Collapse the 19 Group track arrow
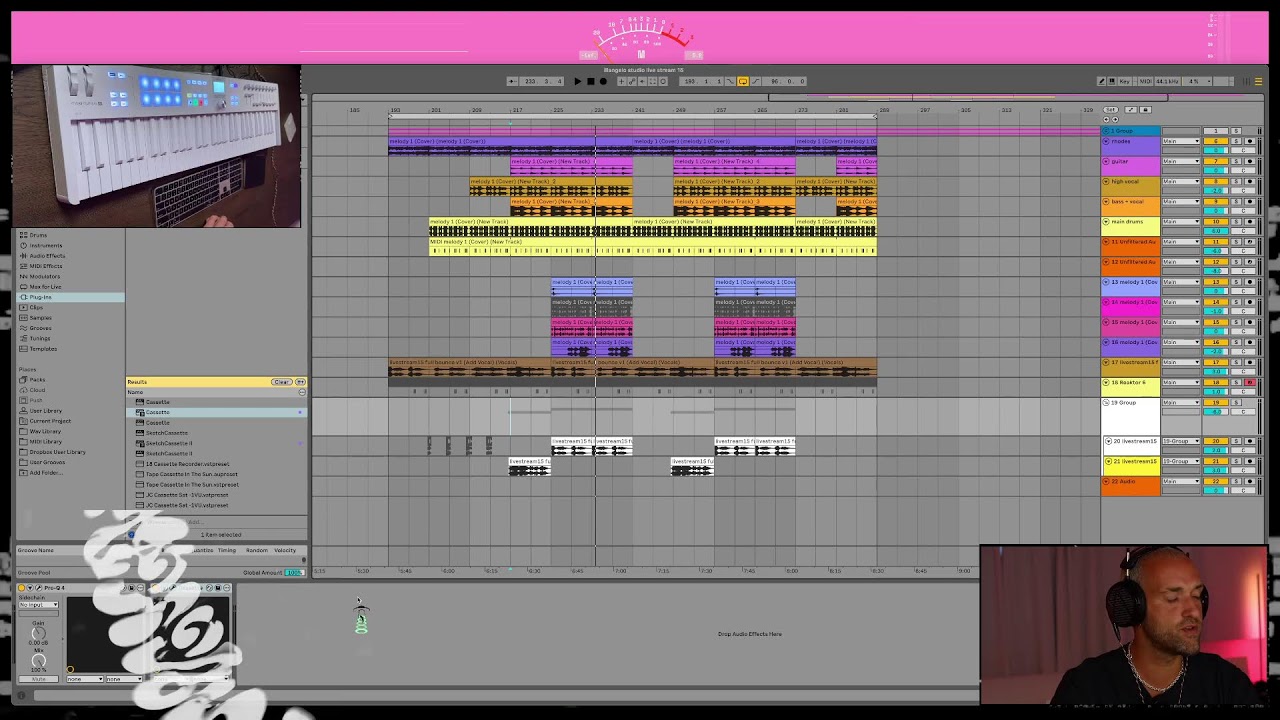 pyautogui.click(x=1106, y=402)
